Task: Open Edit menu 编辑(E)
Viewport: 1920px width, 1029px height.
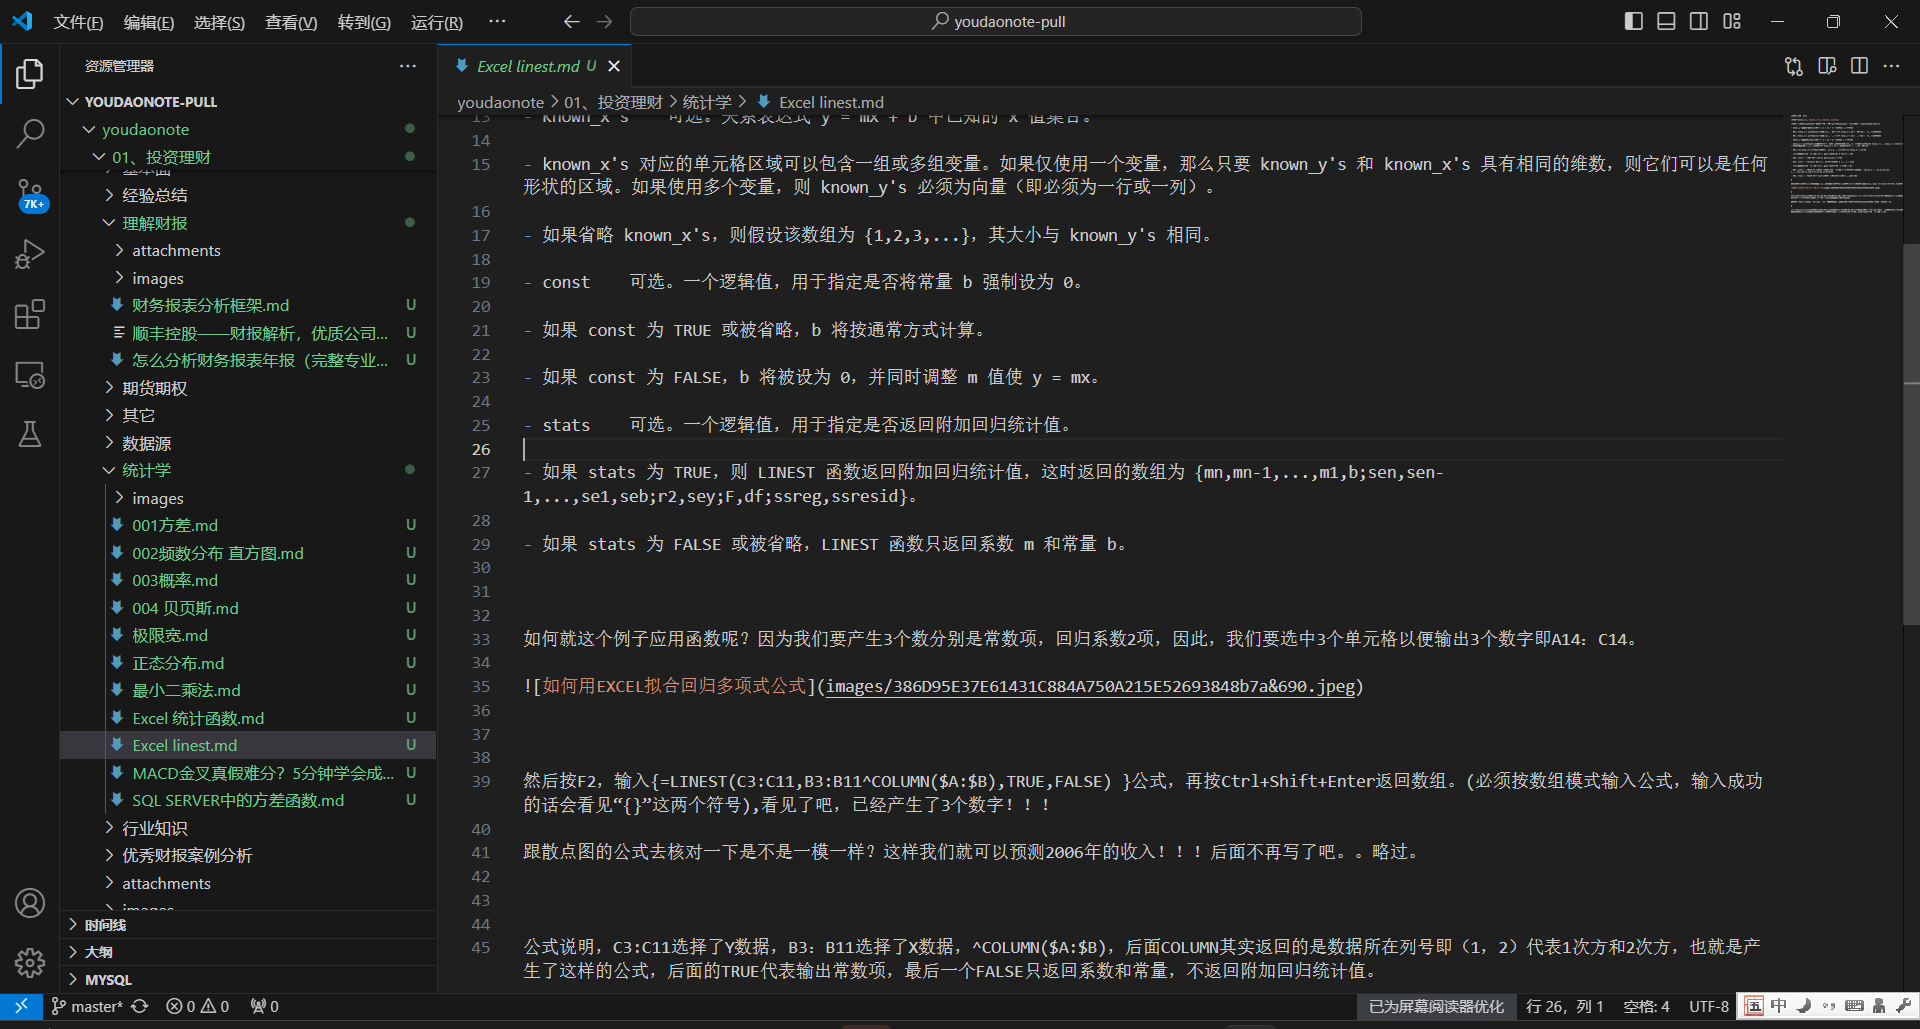Action: coord(149,22)
